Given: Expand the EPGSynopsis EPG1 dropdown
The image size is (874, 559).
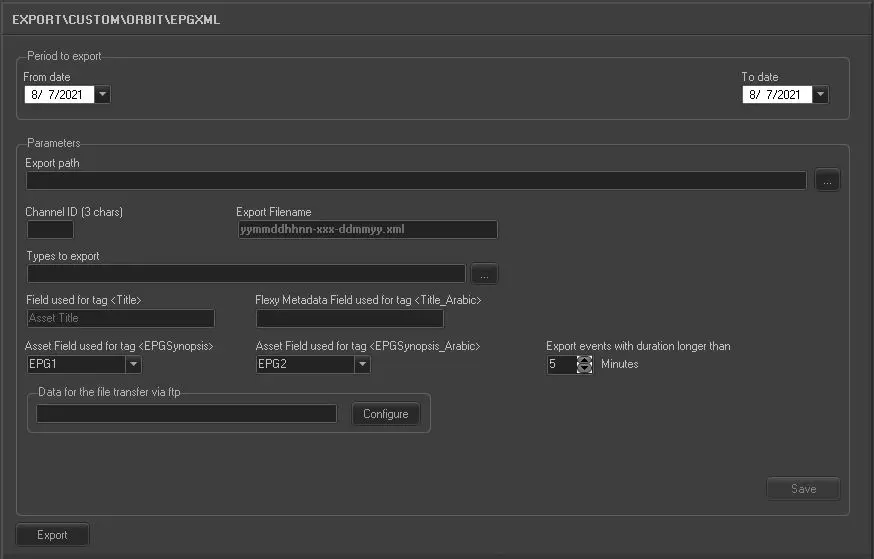Looking at the screenshot, I should [x=133, y=365].
